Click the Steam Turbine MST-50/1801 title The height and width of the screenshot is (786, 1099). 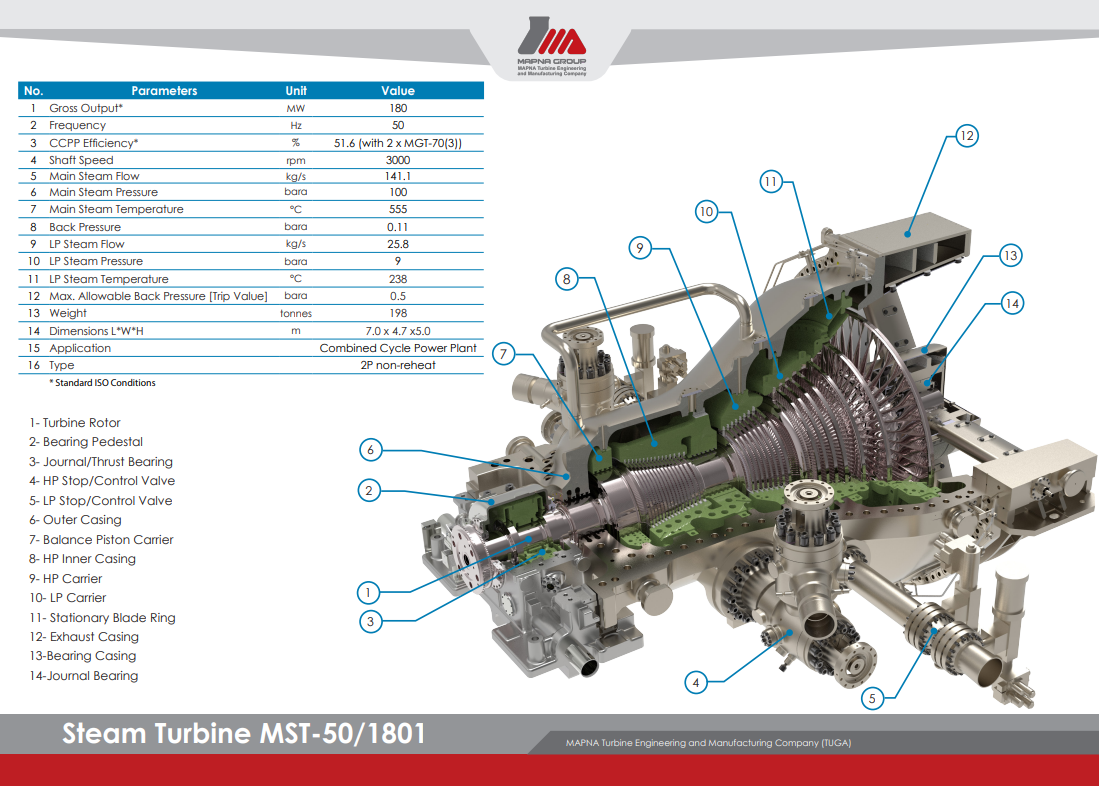click(x=244, y=734)
